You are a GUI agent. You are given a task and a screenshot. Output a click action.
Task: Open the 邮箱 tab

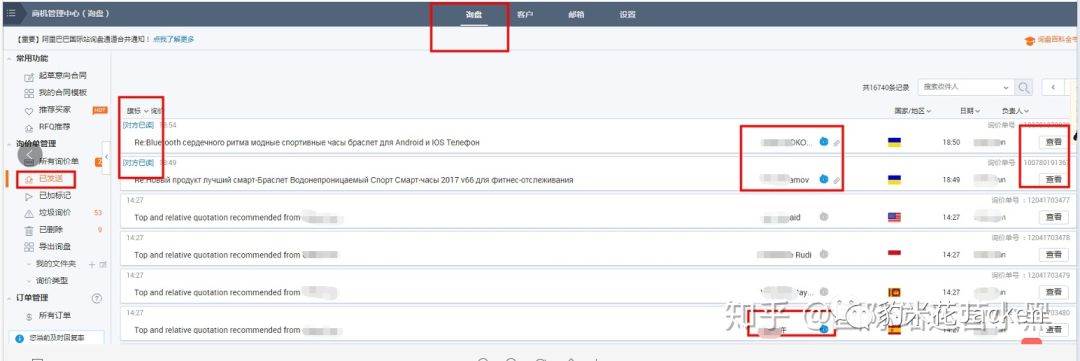pos(577,14)
